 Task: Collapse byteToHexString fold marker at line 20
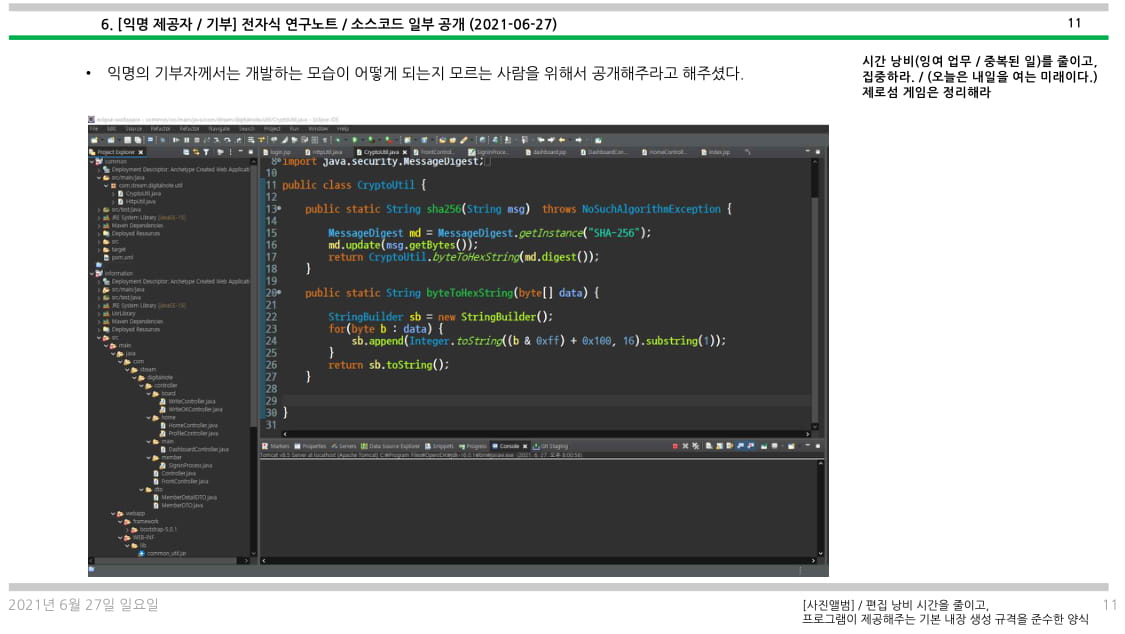coord(279,293)
